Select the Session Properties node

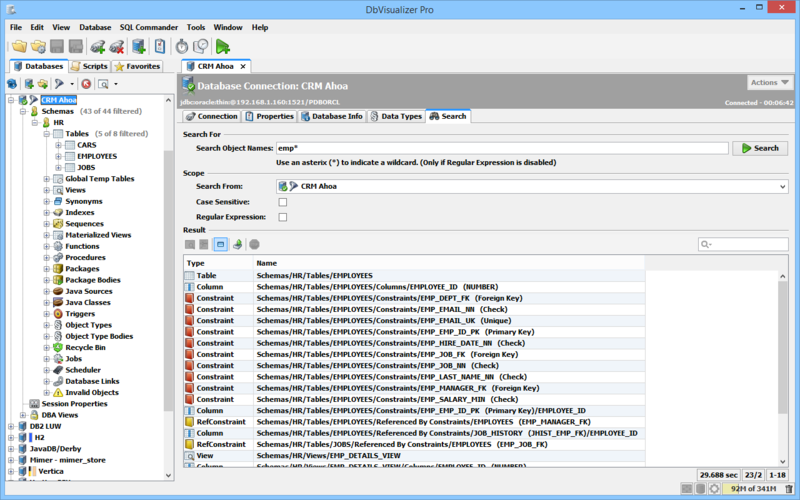tap(74, 404)
